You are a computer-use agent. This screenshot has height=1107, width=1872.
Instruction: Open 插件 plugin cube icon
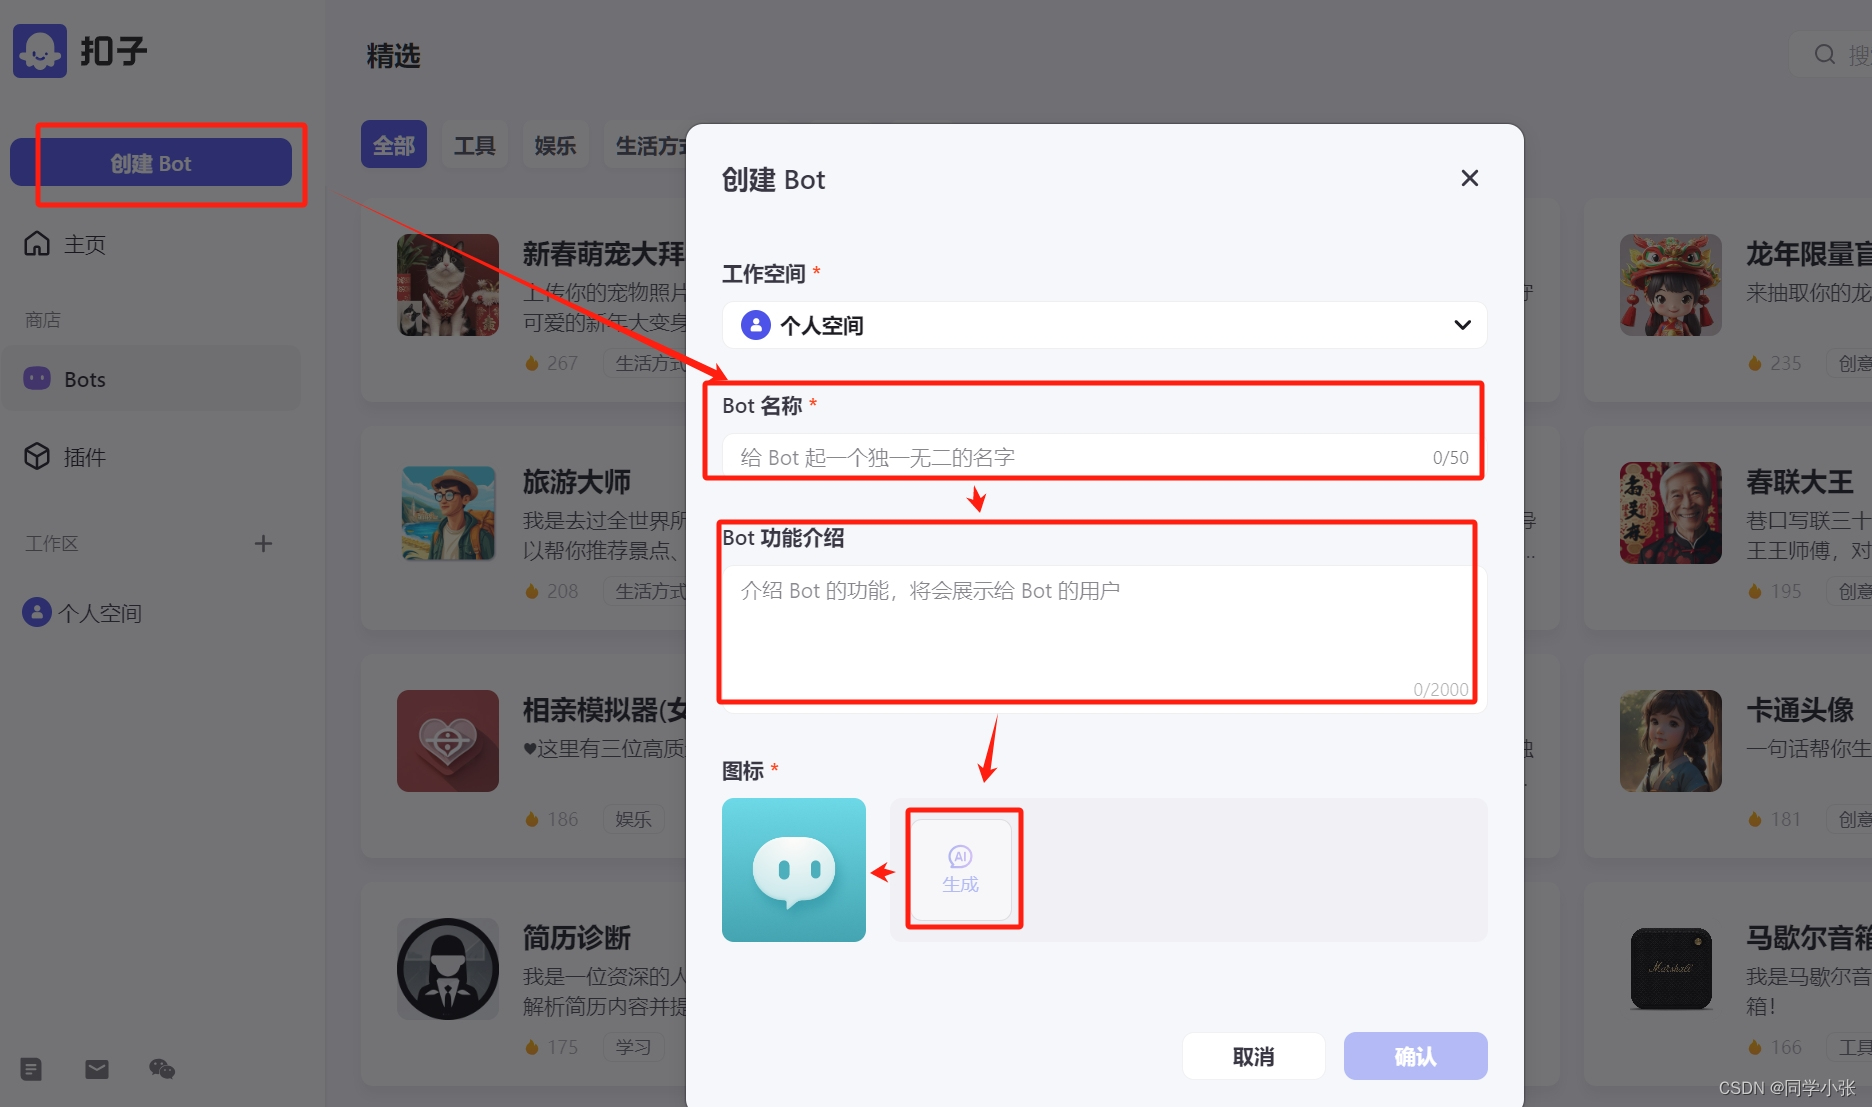pos(37,456)
